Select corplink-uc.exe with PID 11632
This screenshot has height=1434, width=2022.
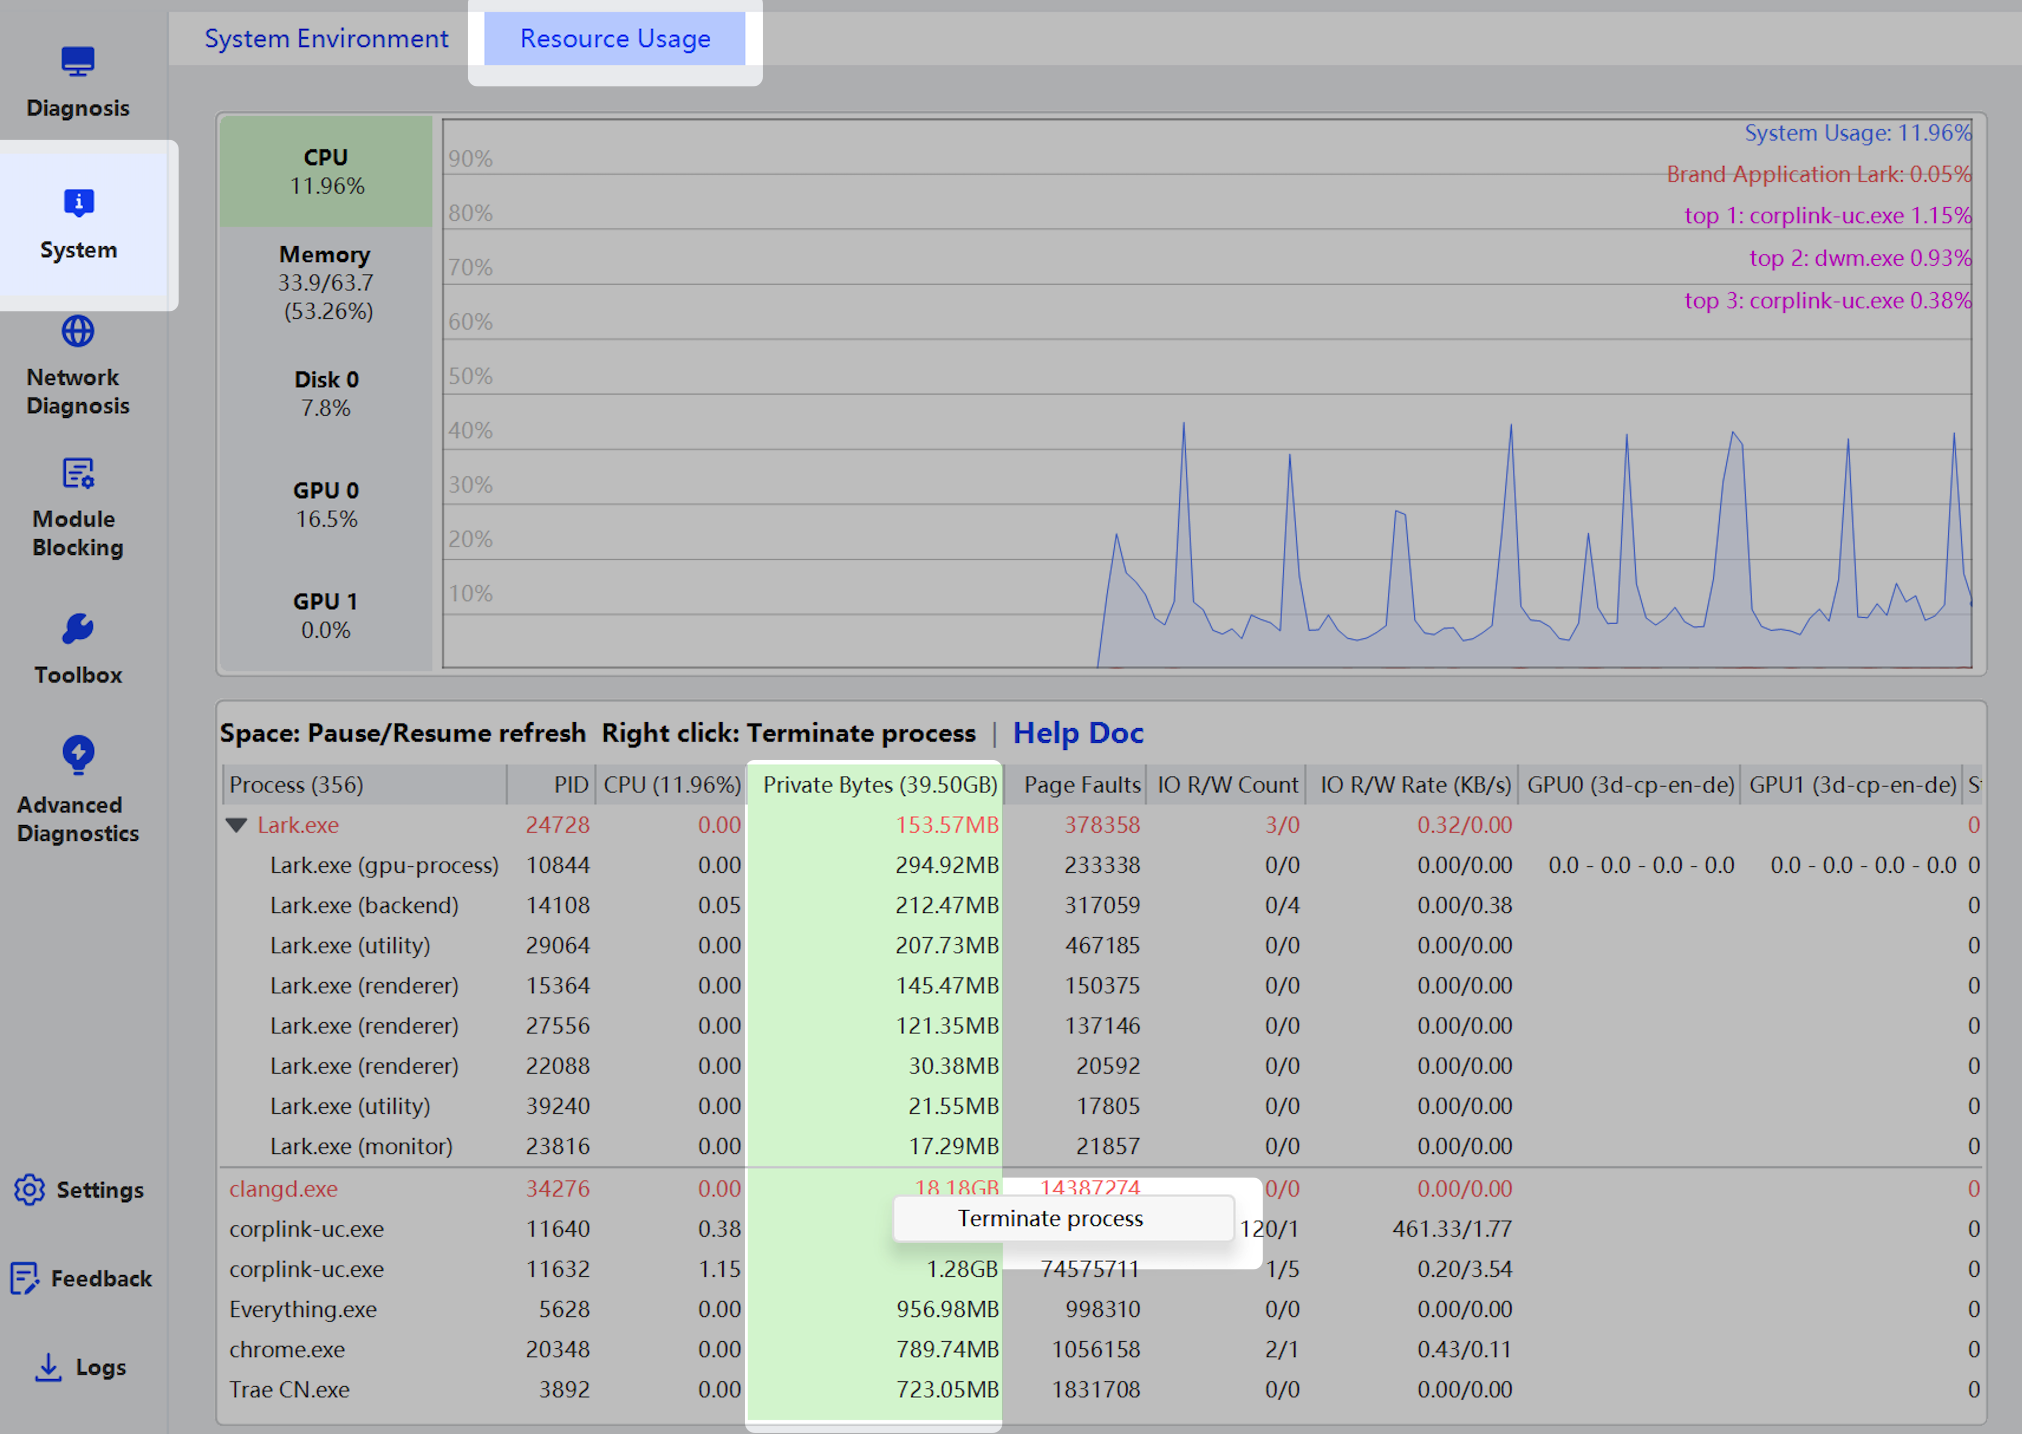click(x=1101, y=1268)
